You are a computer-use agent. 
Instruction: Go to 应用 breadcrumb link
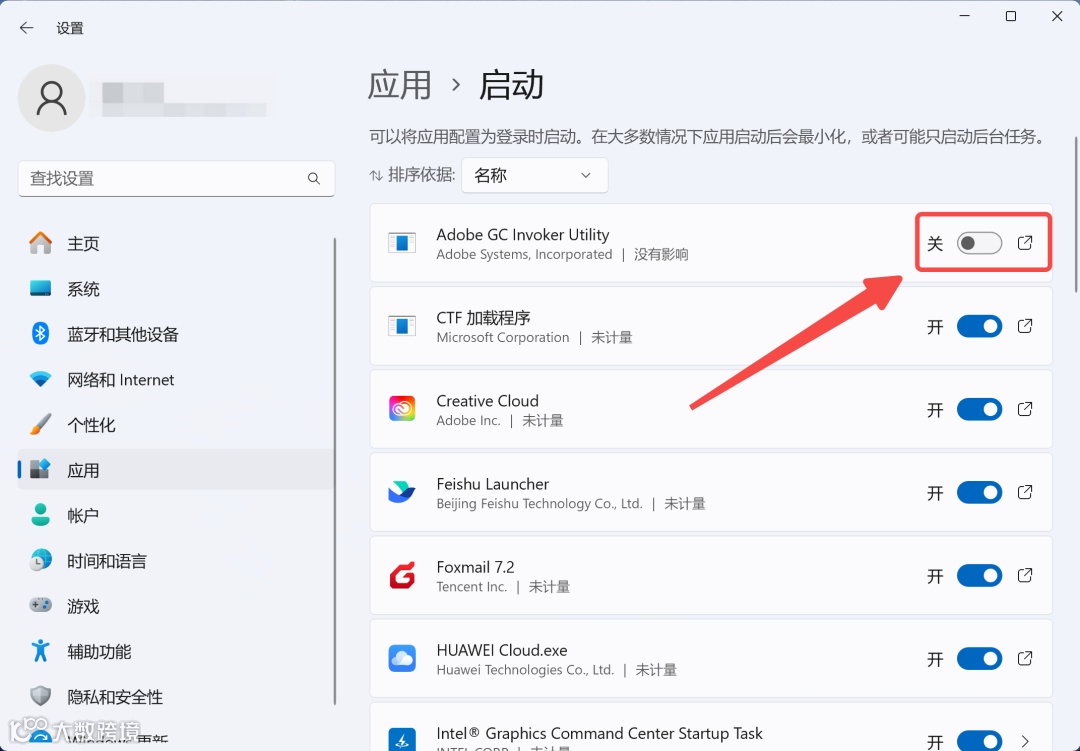pyautogui.click(x=400, y=85)
